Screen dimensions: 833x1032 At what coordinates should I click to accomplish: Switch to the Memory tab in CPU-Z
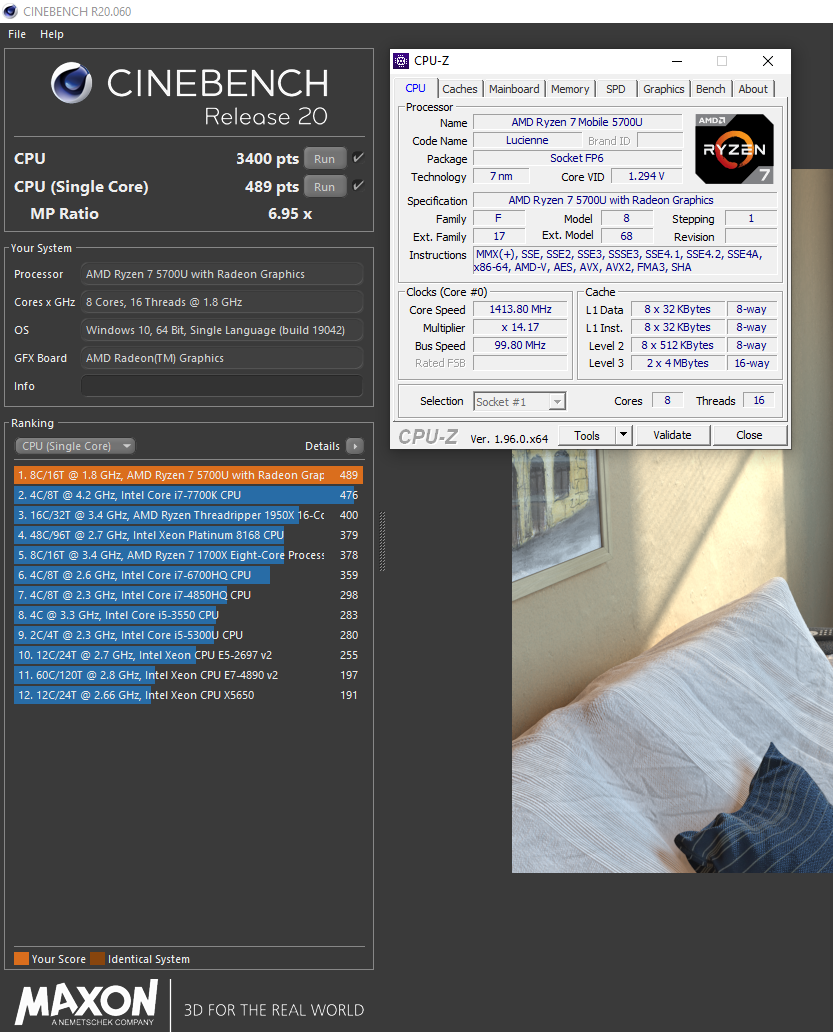click(570, 89)
